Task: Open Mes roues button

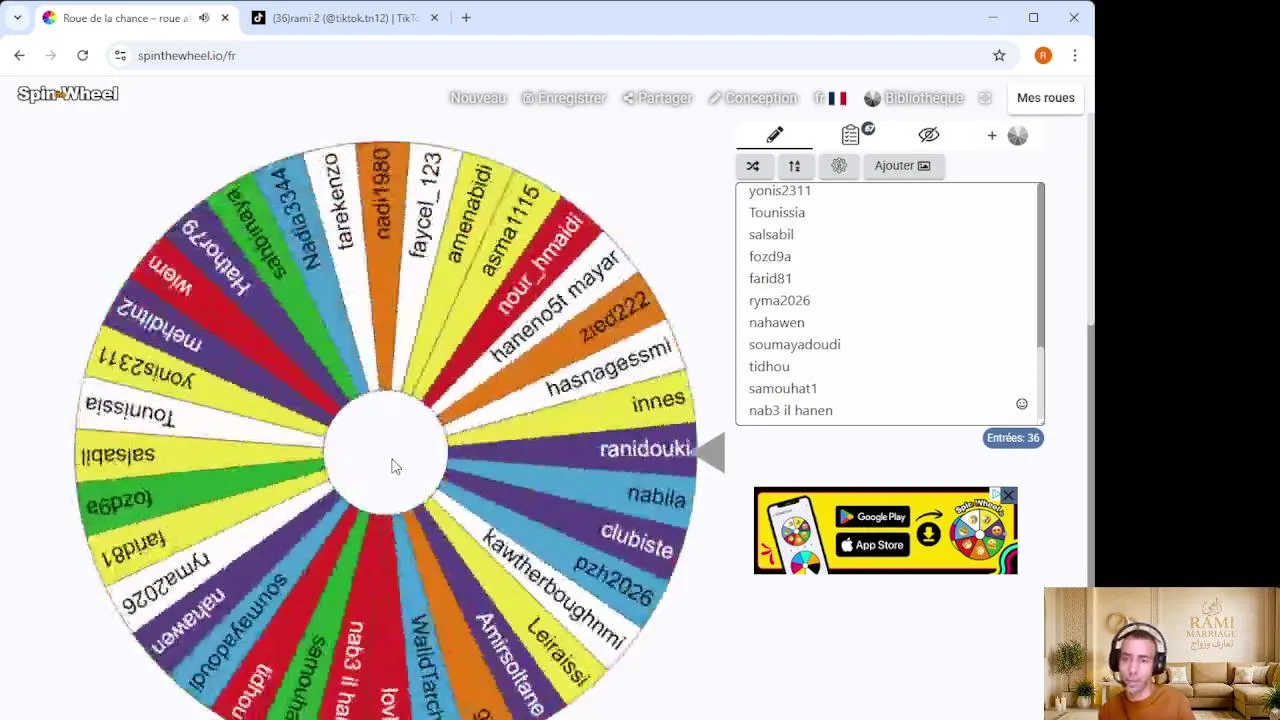Action: [x=1046, y=98]
